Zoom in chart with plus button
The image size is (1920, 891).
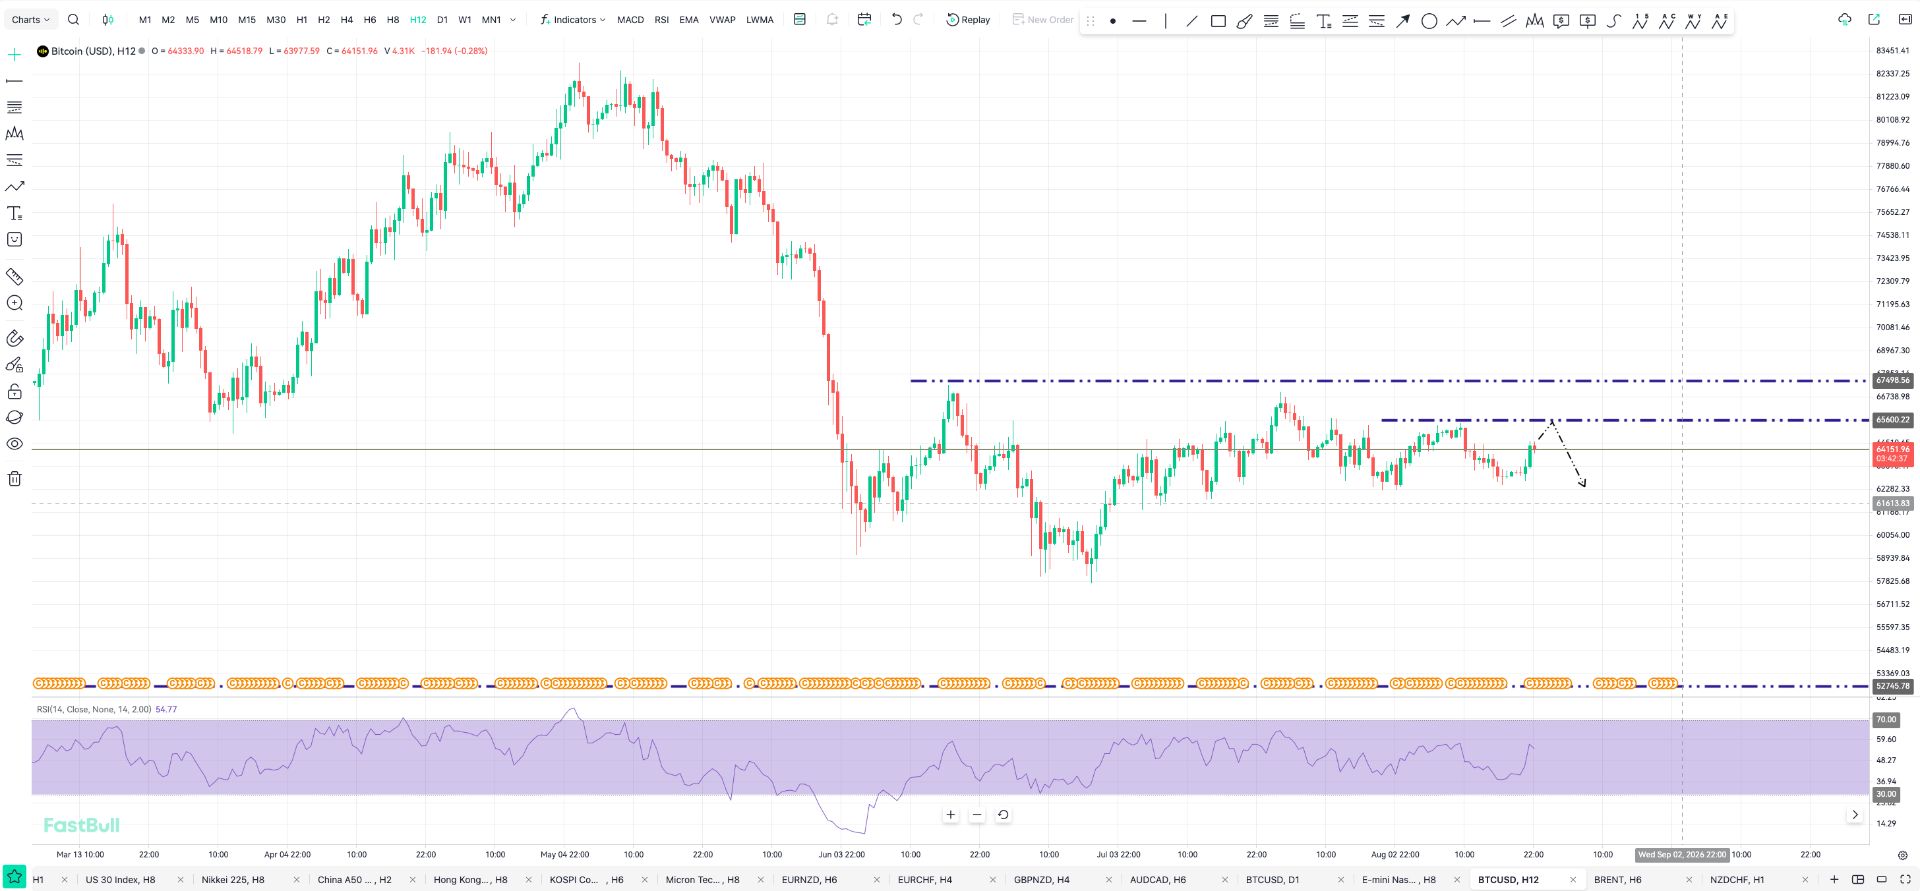pyautogui.click(x=950, y=815)
